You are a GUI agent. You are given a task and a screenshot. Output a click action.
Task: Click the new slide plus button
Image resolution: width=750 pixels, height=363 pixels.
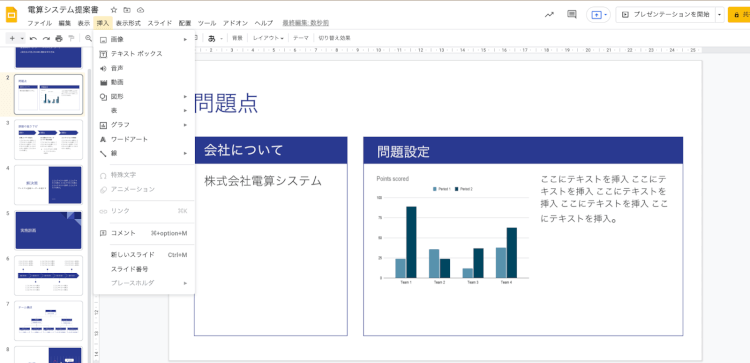click(x=12, y=38)
